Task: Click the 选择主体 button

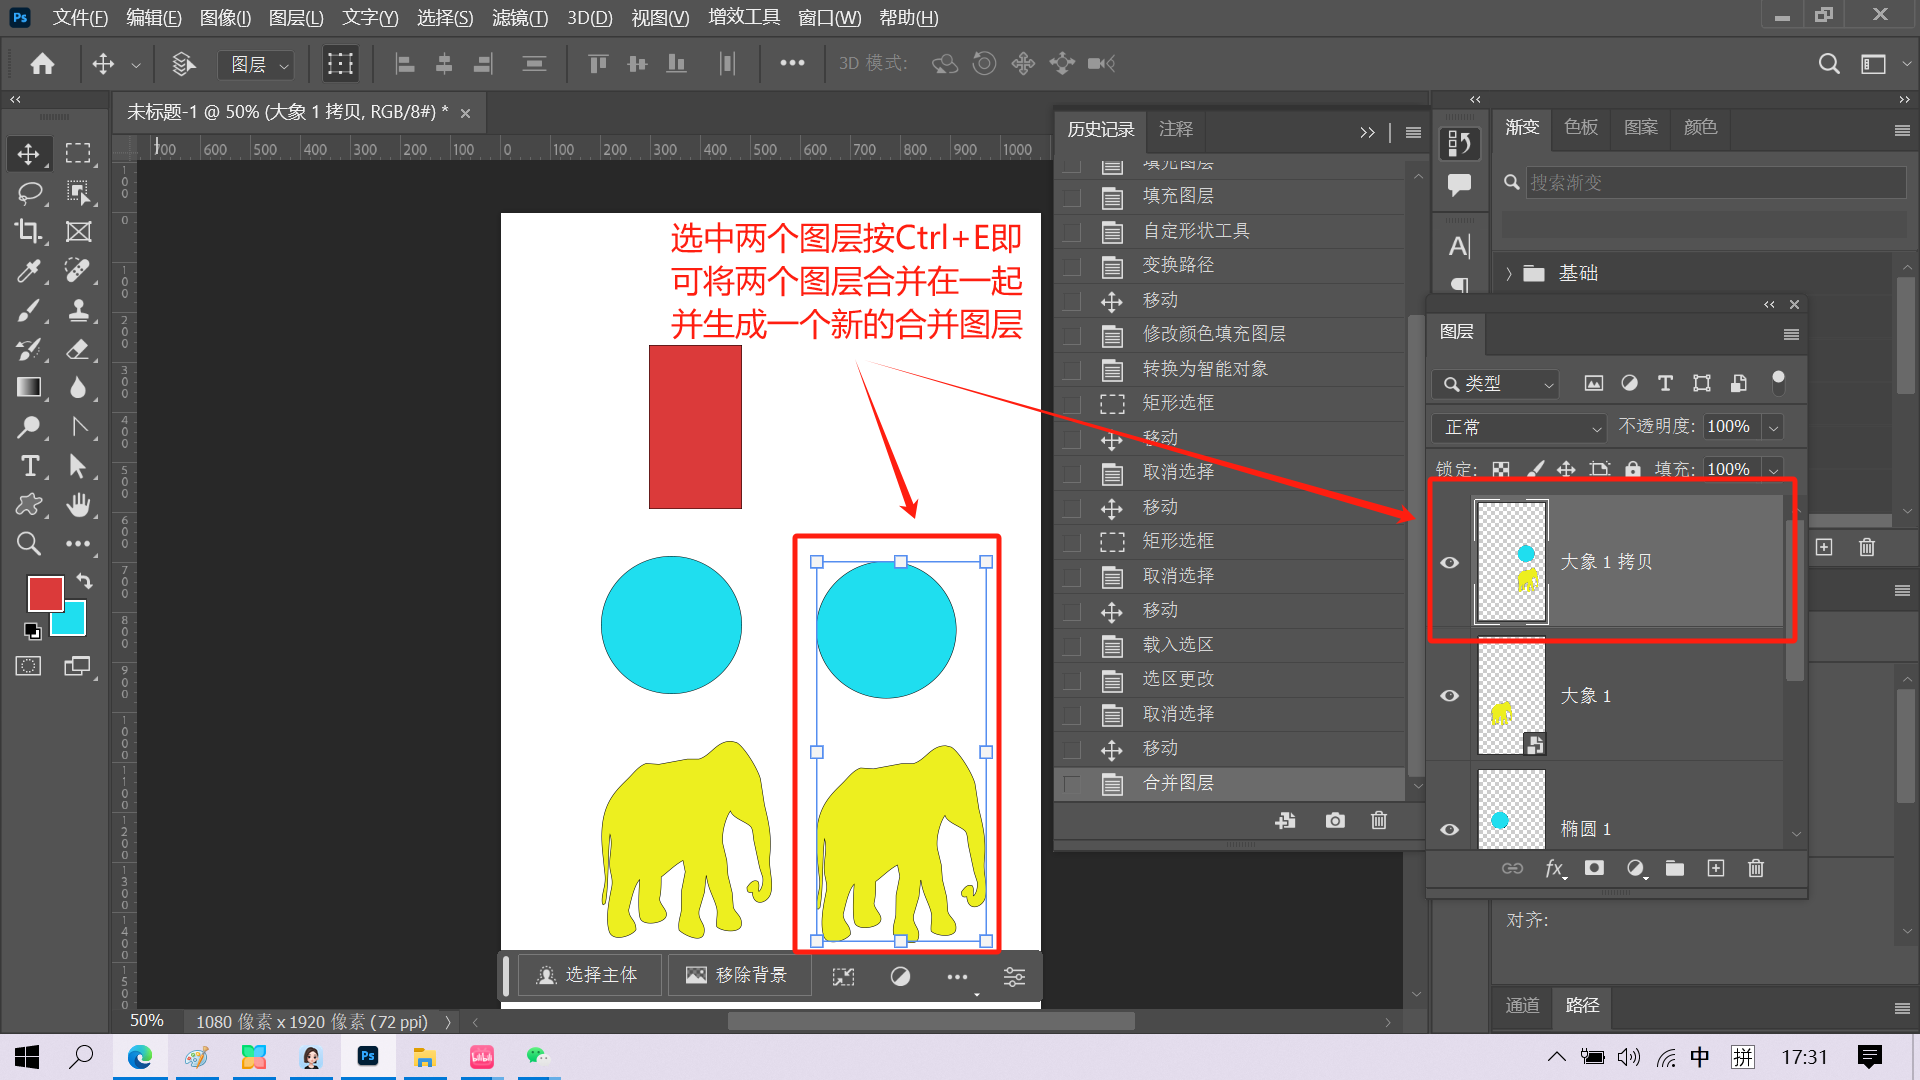Action: (589, 975)
